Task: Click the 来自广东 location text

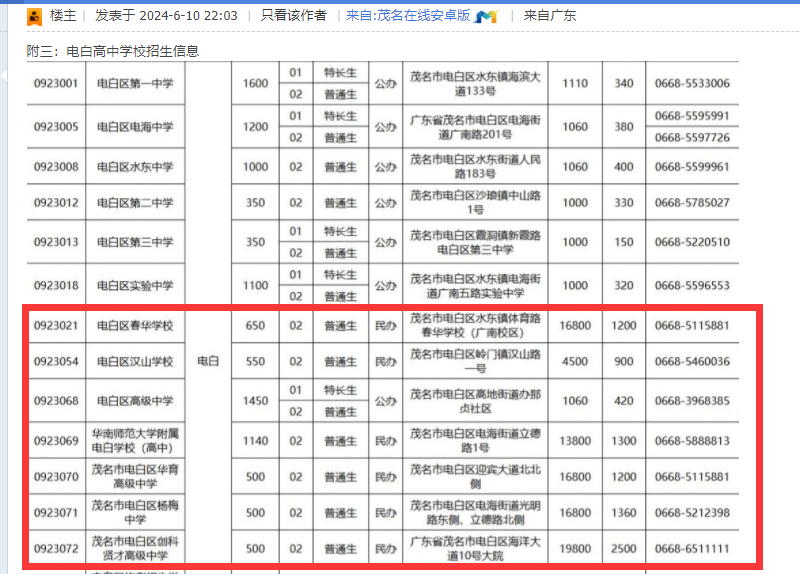Action: (549, 16)
